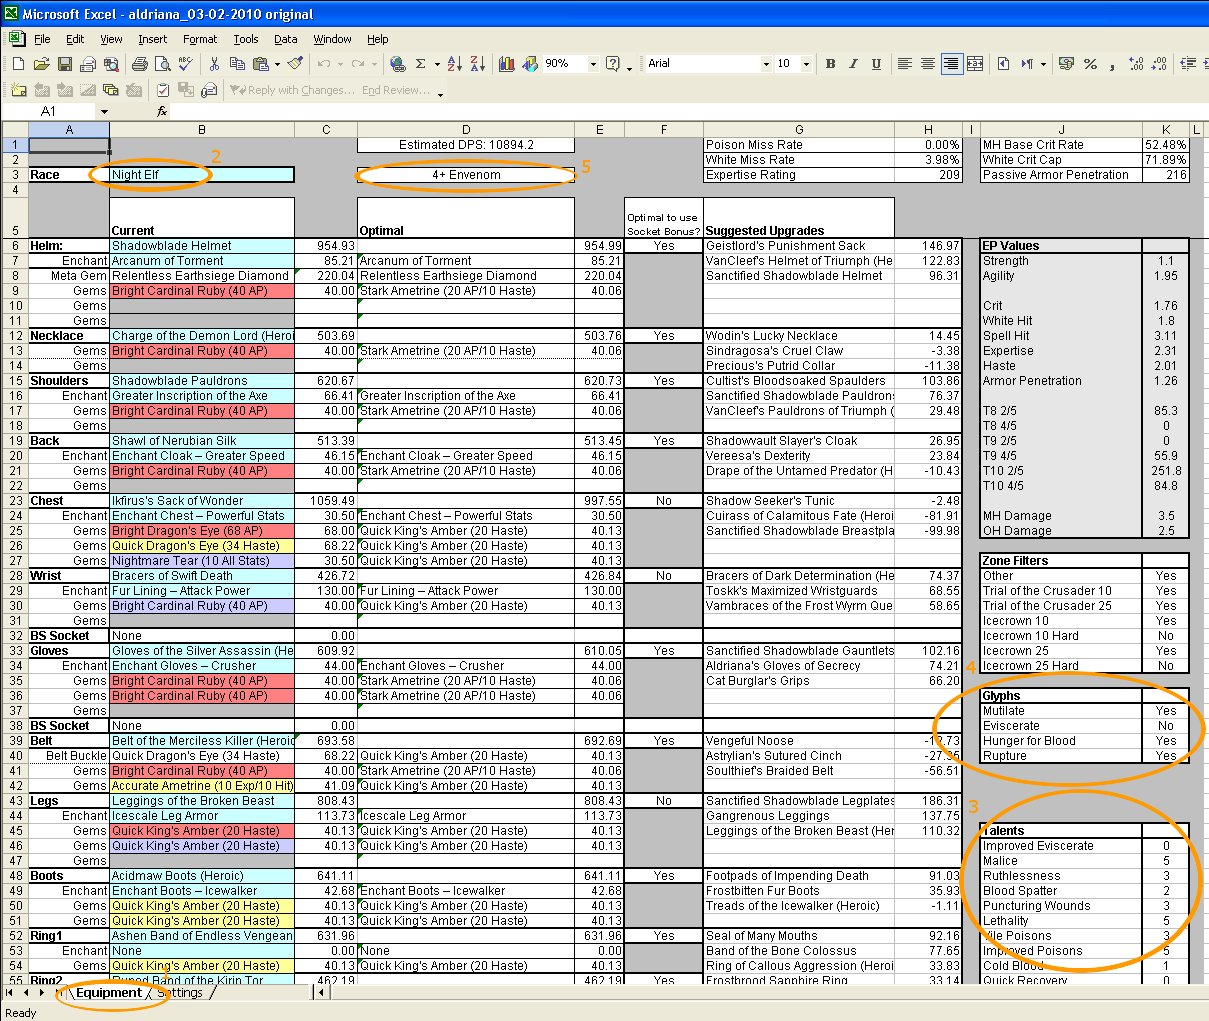Open the Tools menu

(x=246, y=40)
